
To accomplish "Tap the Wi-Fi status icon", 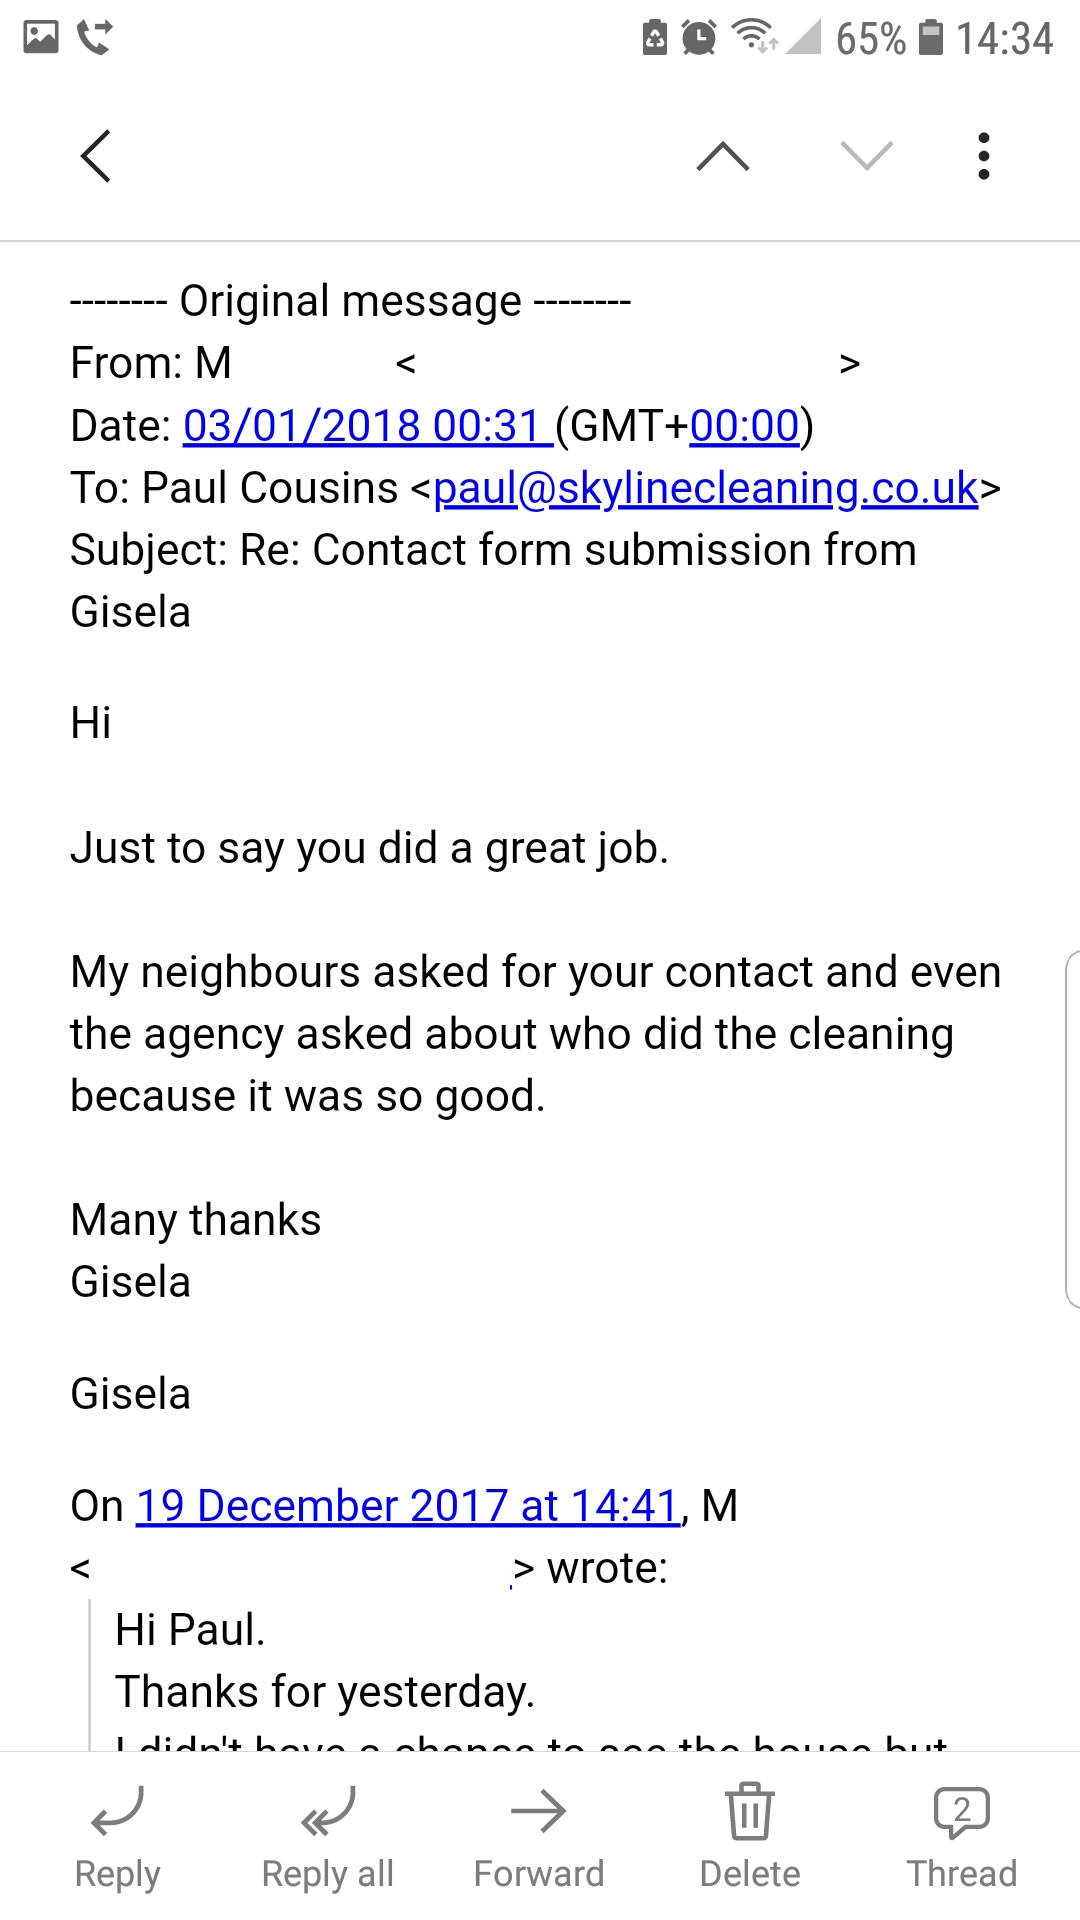I will [754, 36].
